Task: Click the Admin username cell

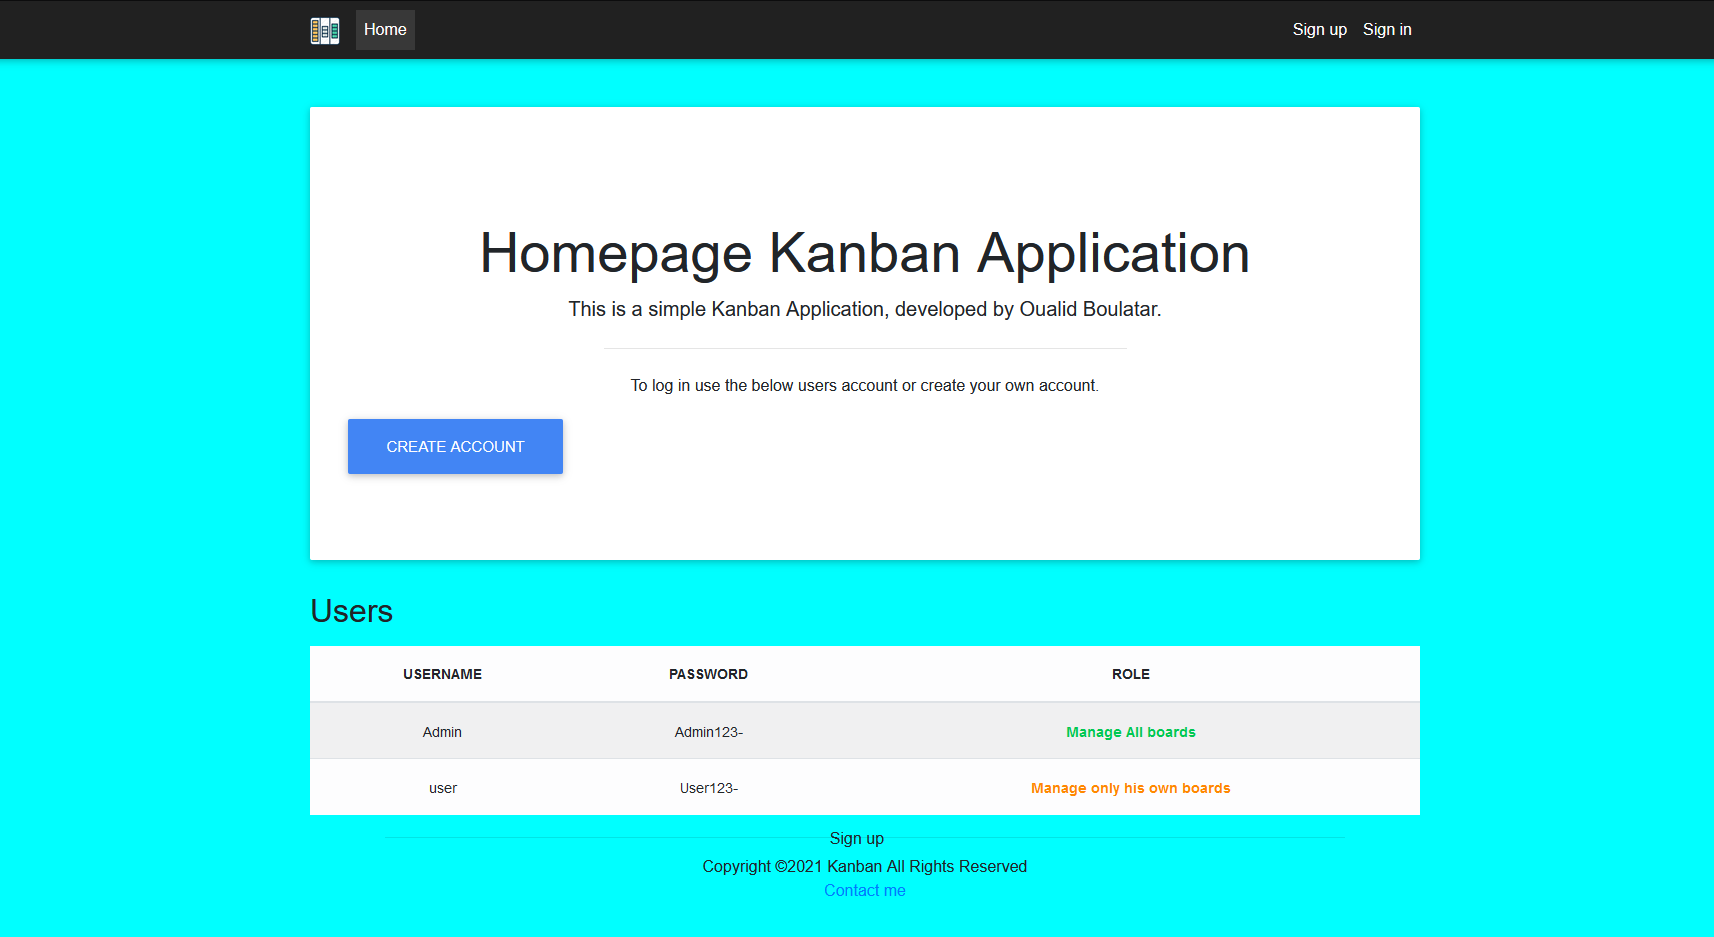Action: coord(442,732)
